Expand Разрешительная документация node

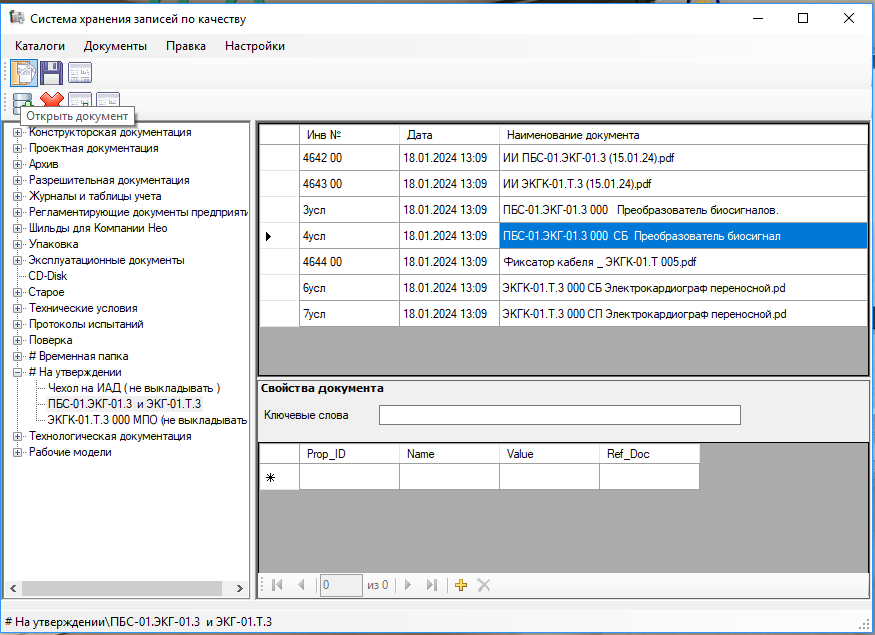coord(18,181)
